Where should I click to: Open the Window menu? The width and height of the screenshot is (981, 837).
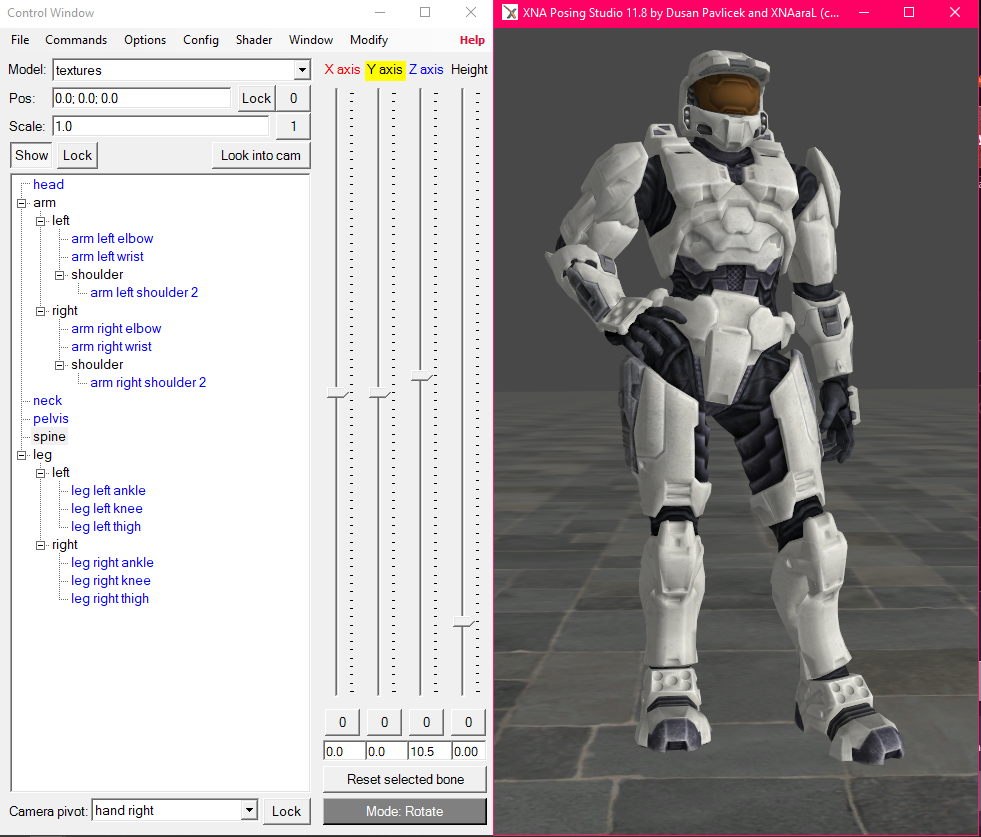[x=310, y=40]
